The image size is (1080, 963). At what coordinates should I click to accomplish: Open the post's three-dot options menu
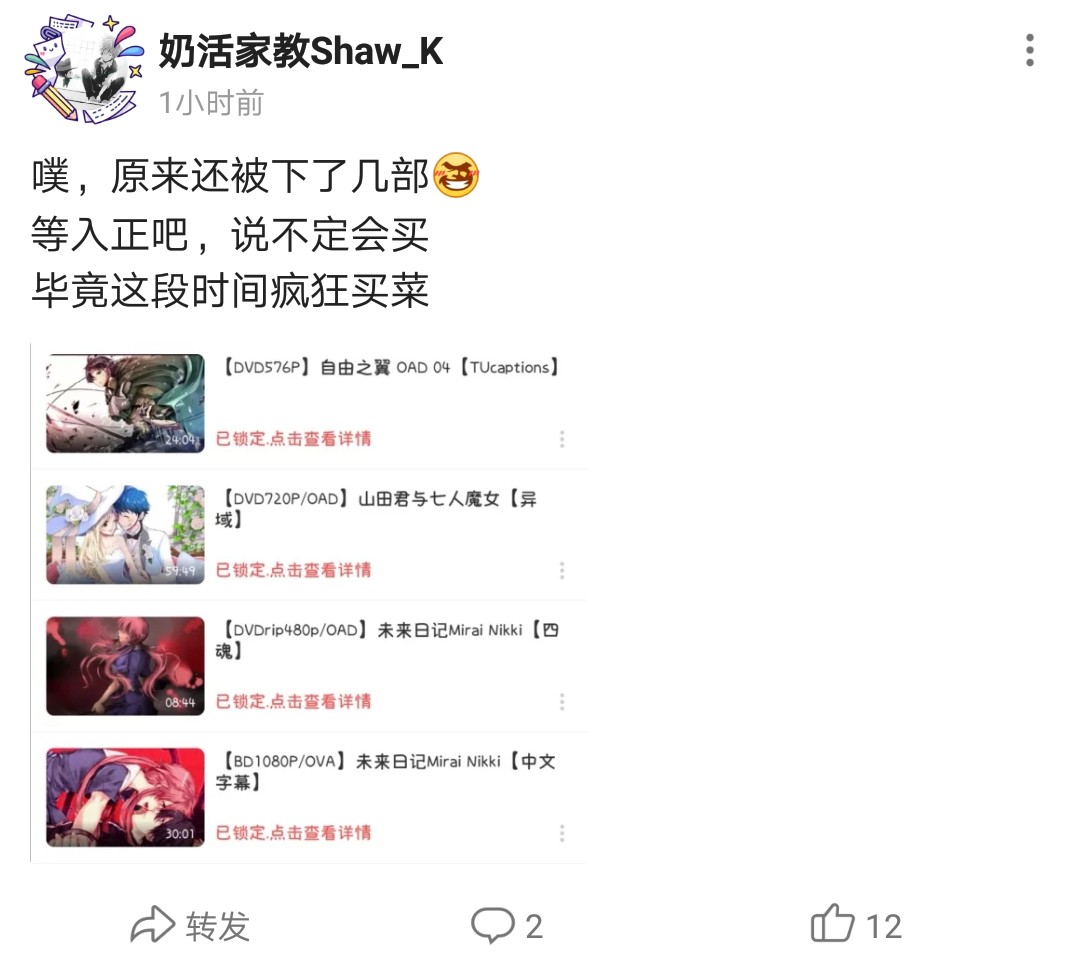(1029, 50)
